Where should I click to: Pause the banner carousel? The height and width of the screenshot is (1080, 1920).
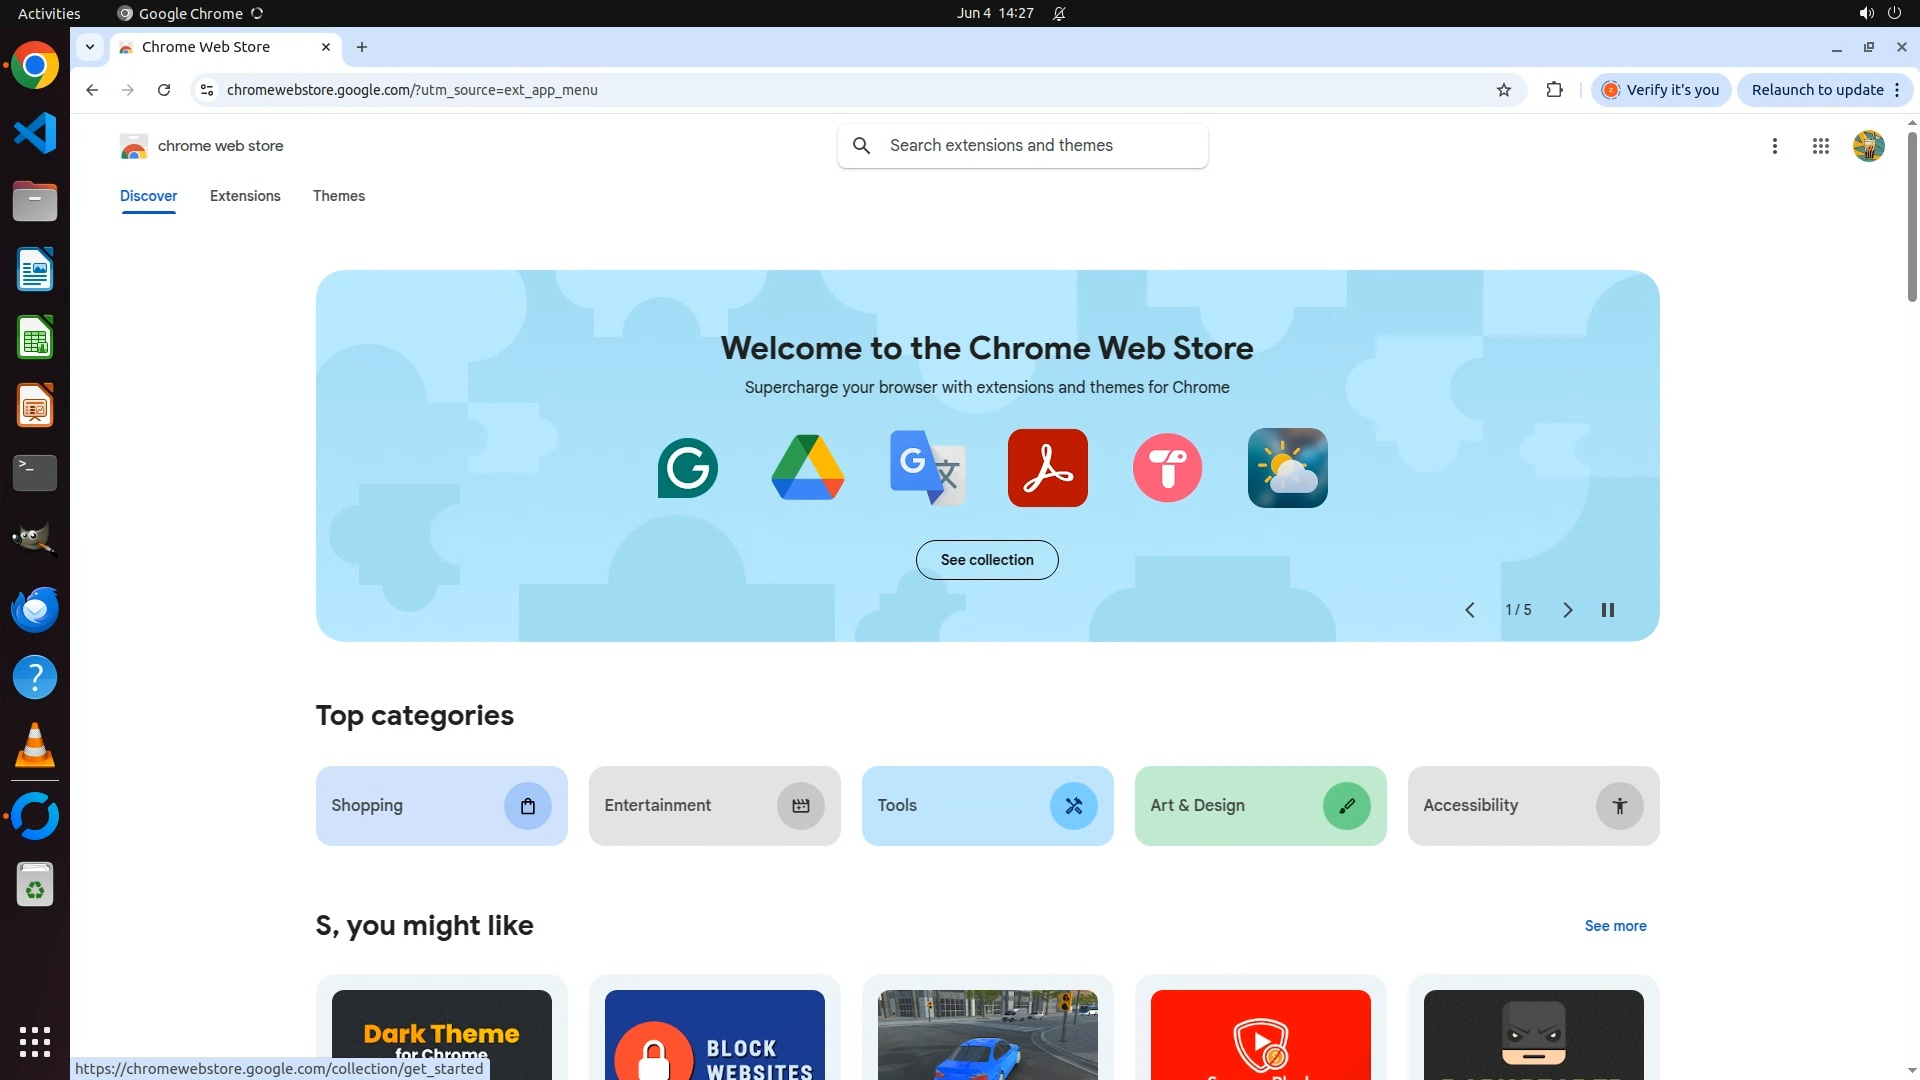1607,610
